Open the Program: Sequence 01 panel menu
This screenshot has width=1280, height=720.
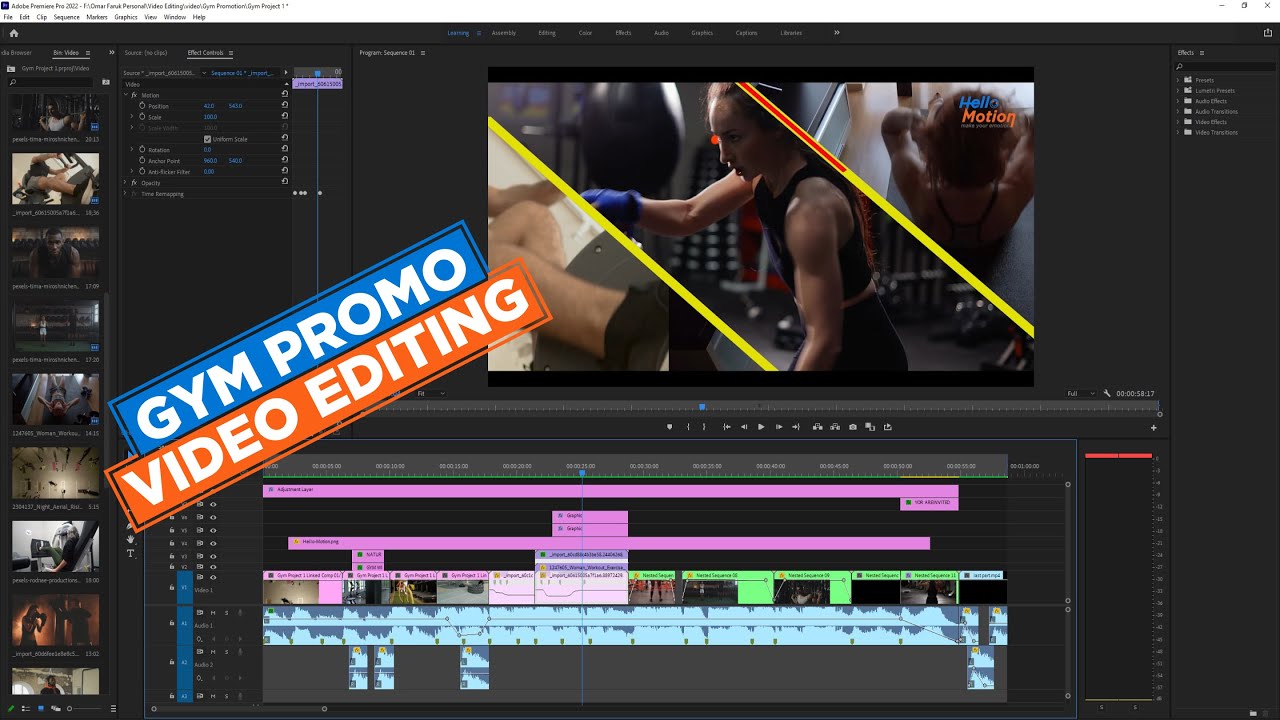coord(423,53)
